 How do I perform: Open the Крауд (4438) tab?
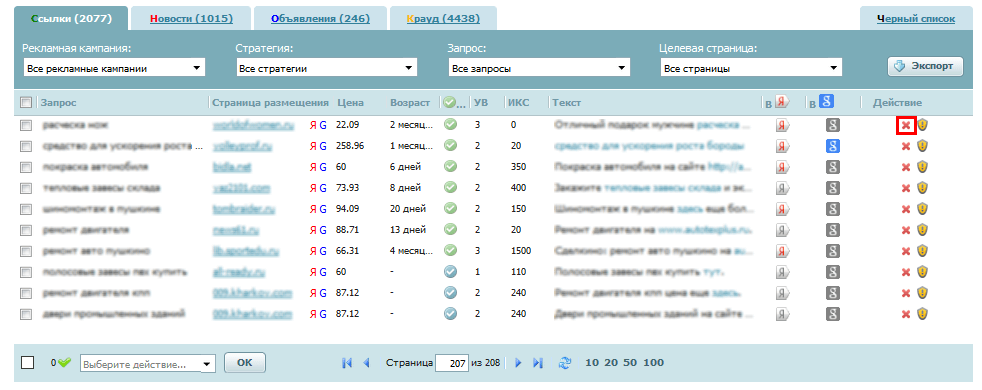point(443,19)
